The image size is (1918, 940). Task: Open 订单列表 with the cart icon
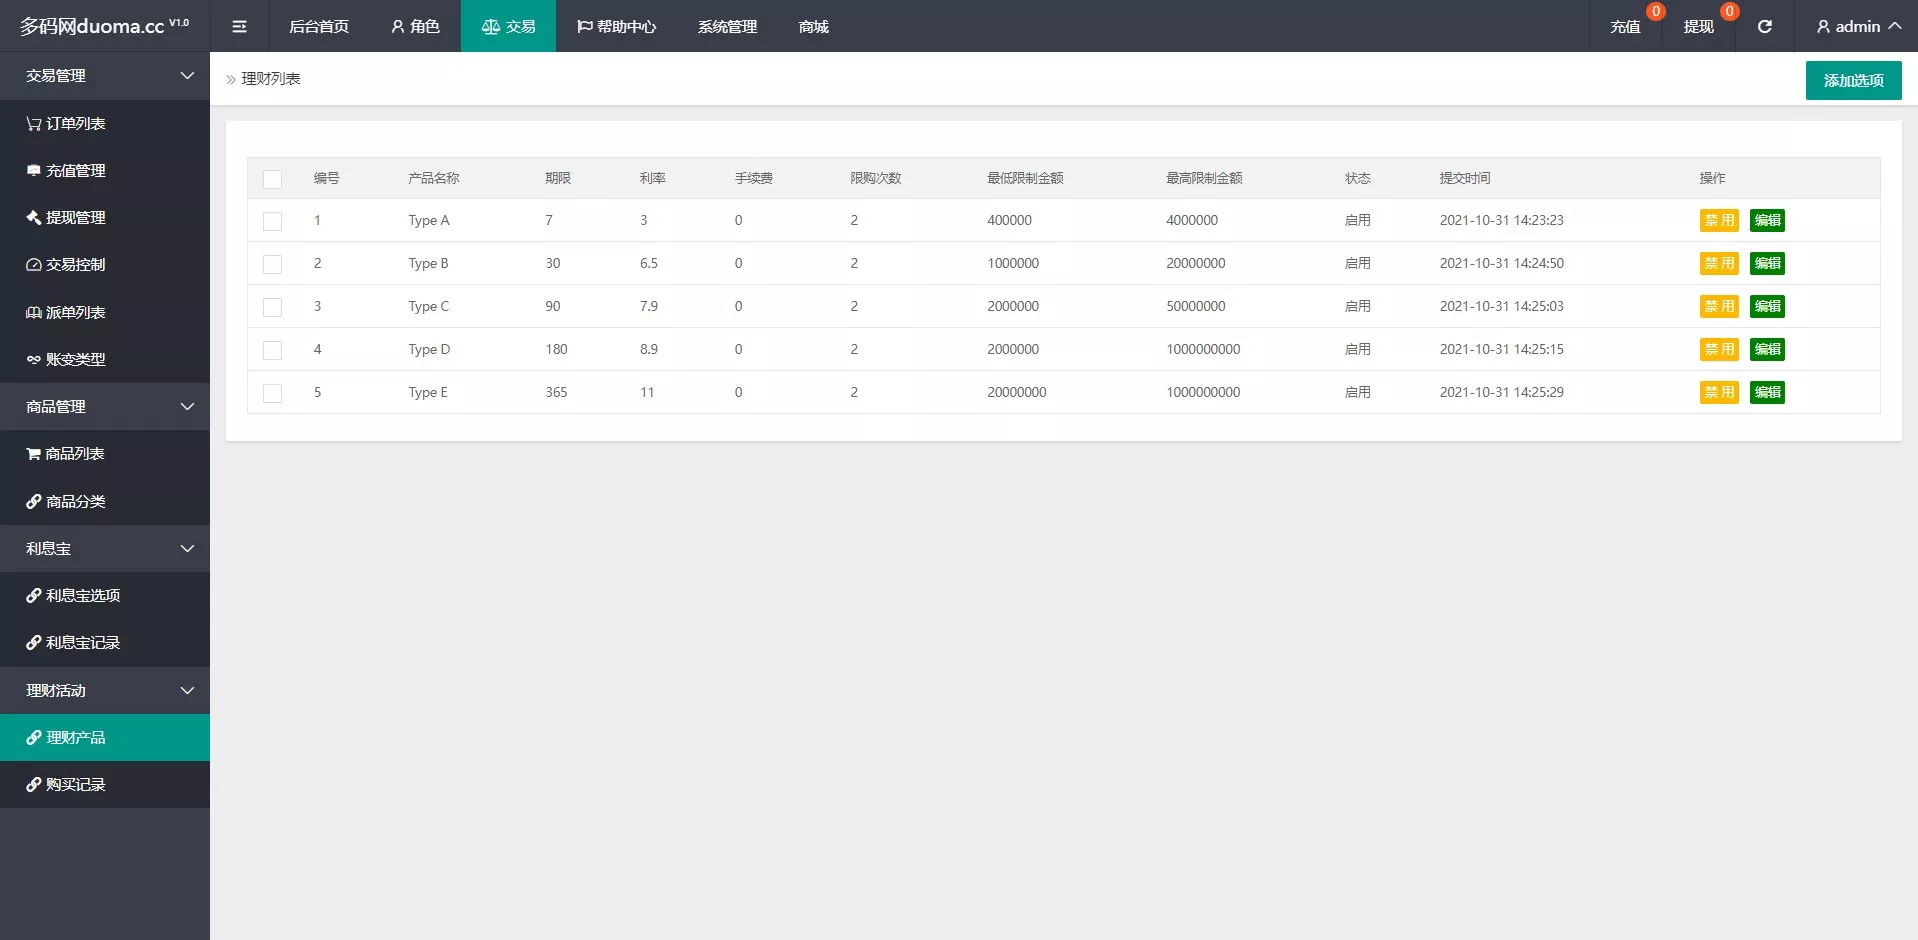click(x=66, y=123)
